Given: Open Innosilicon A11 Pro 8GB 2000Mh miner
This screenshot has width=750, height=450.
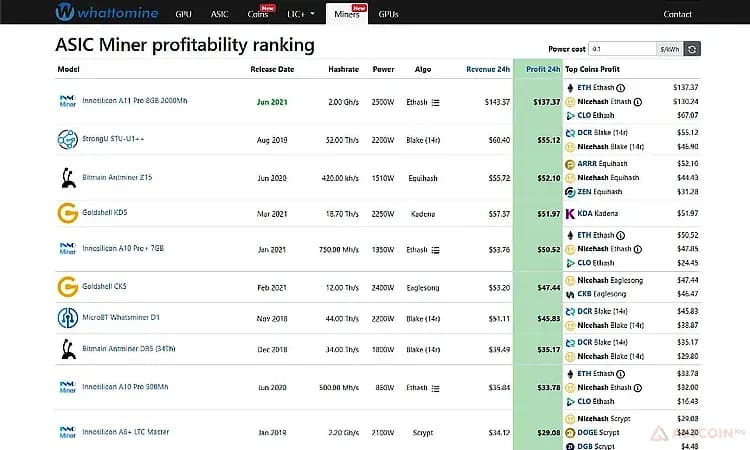Looking at the screenshot, I should [135, 100].
